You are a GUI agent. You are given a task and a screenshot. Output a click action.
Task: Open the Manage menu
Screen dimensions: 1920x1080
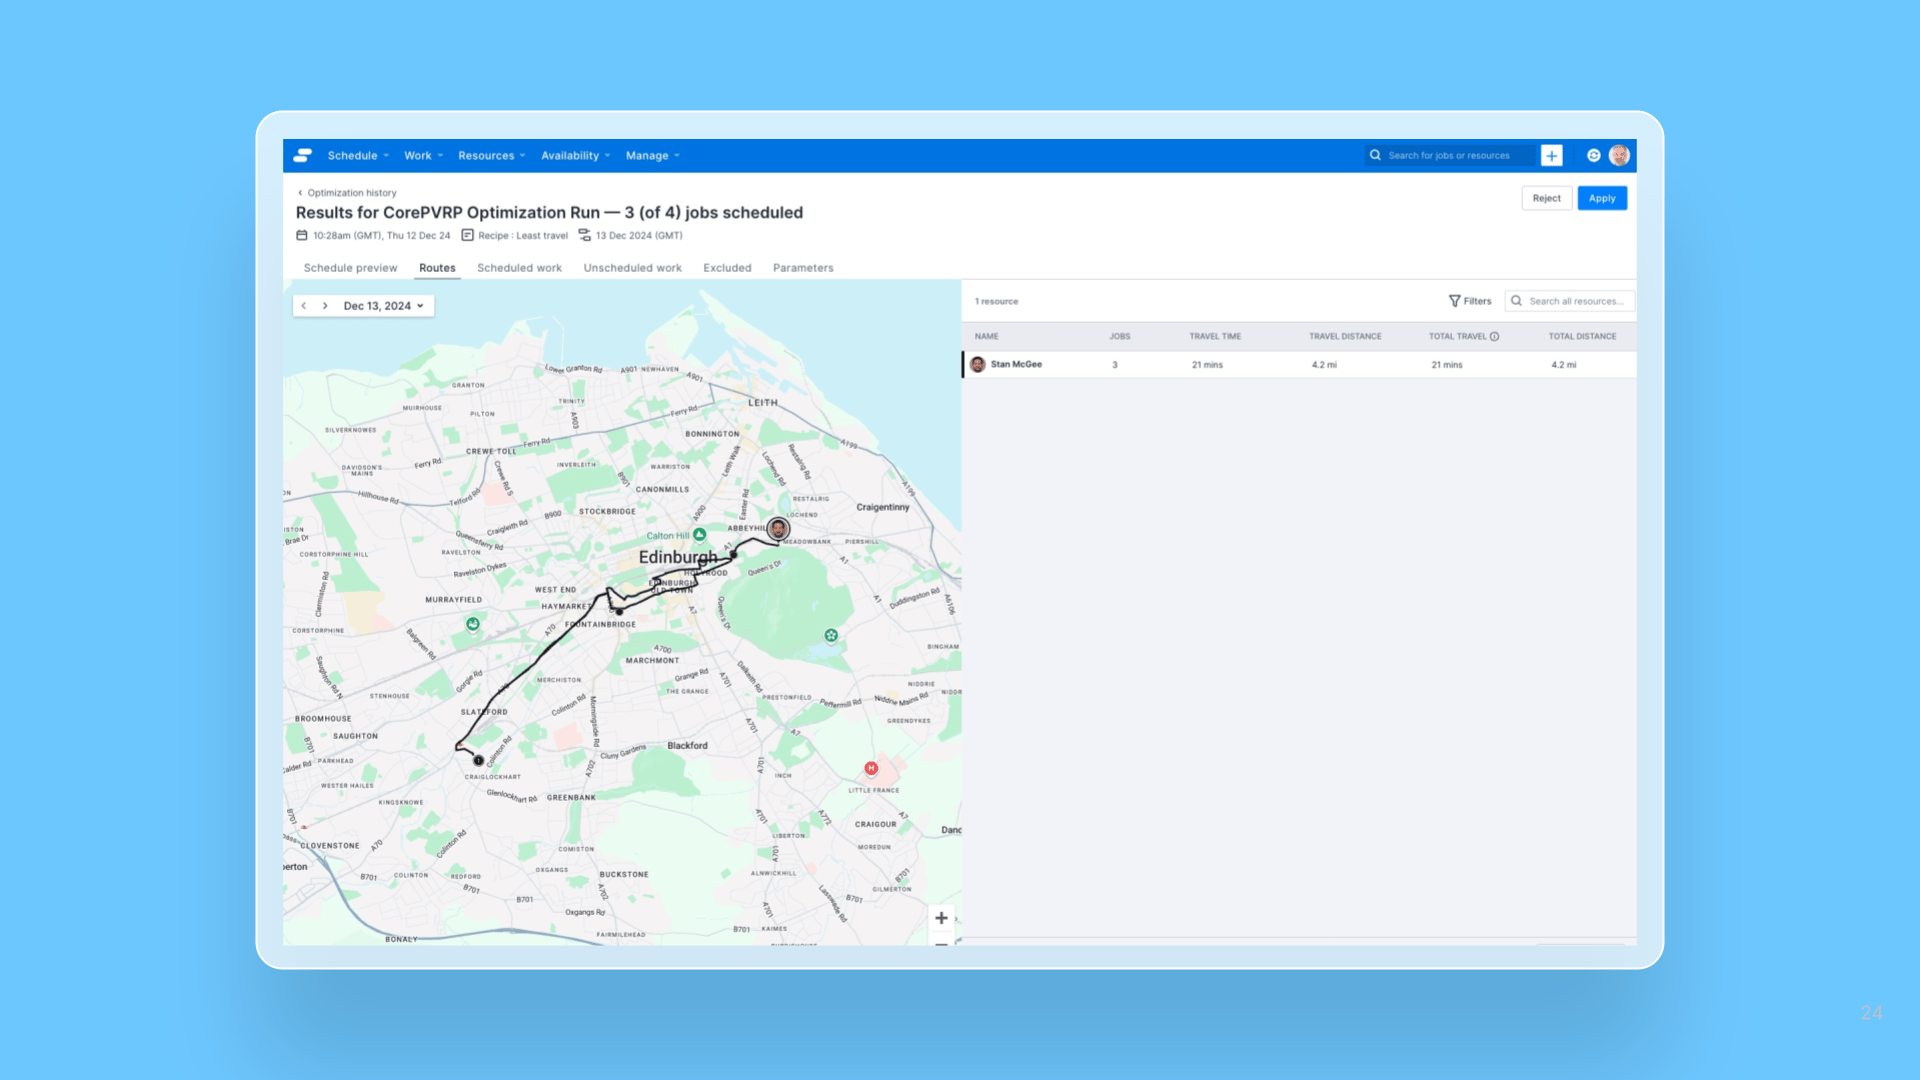(652, 155)
